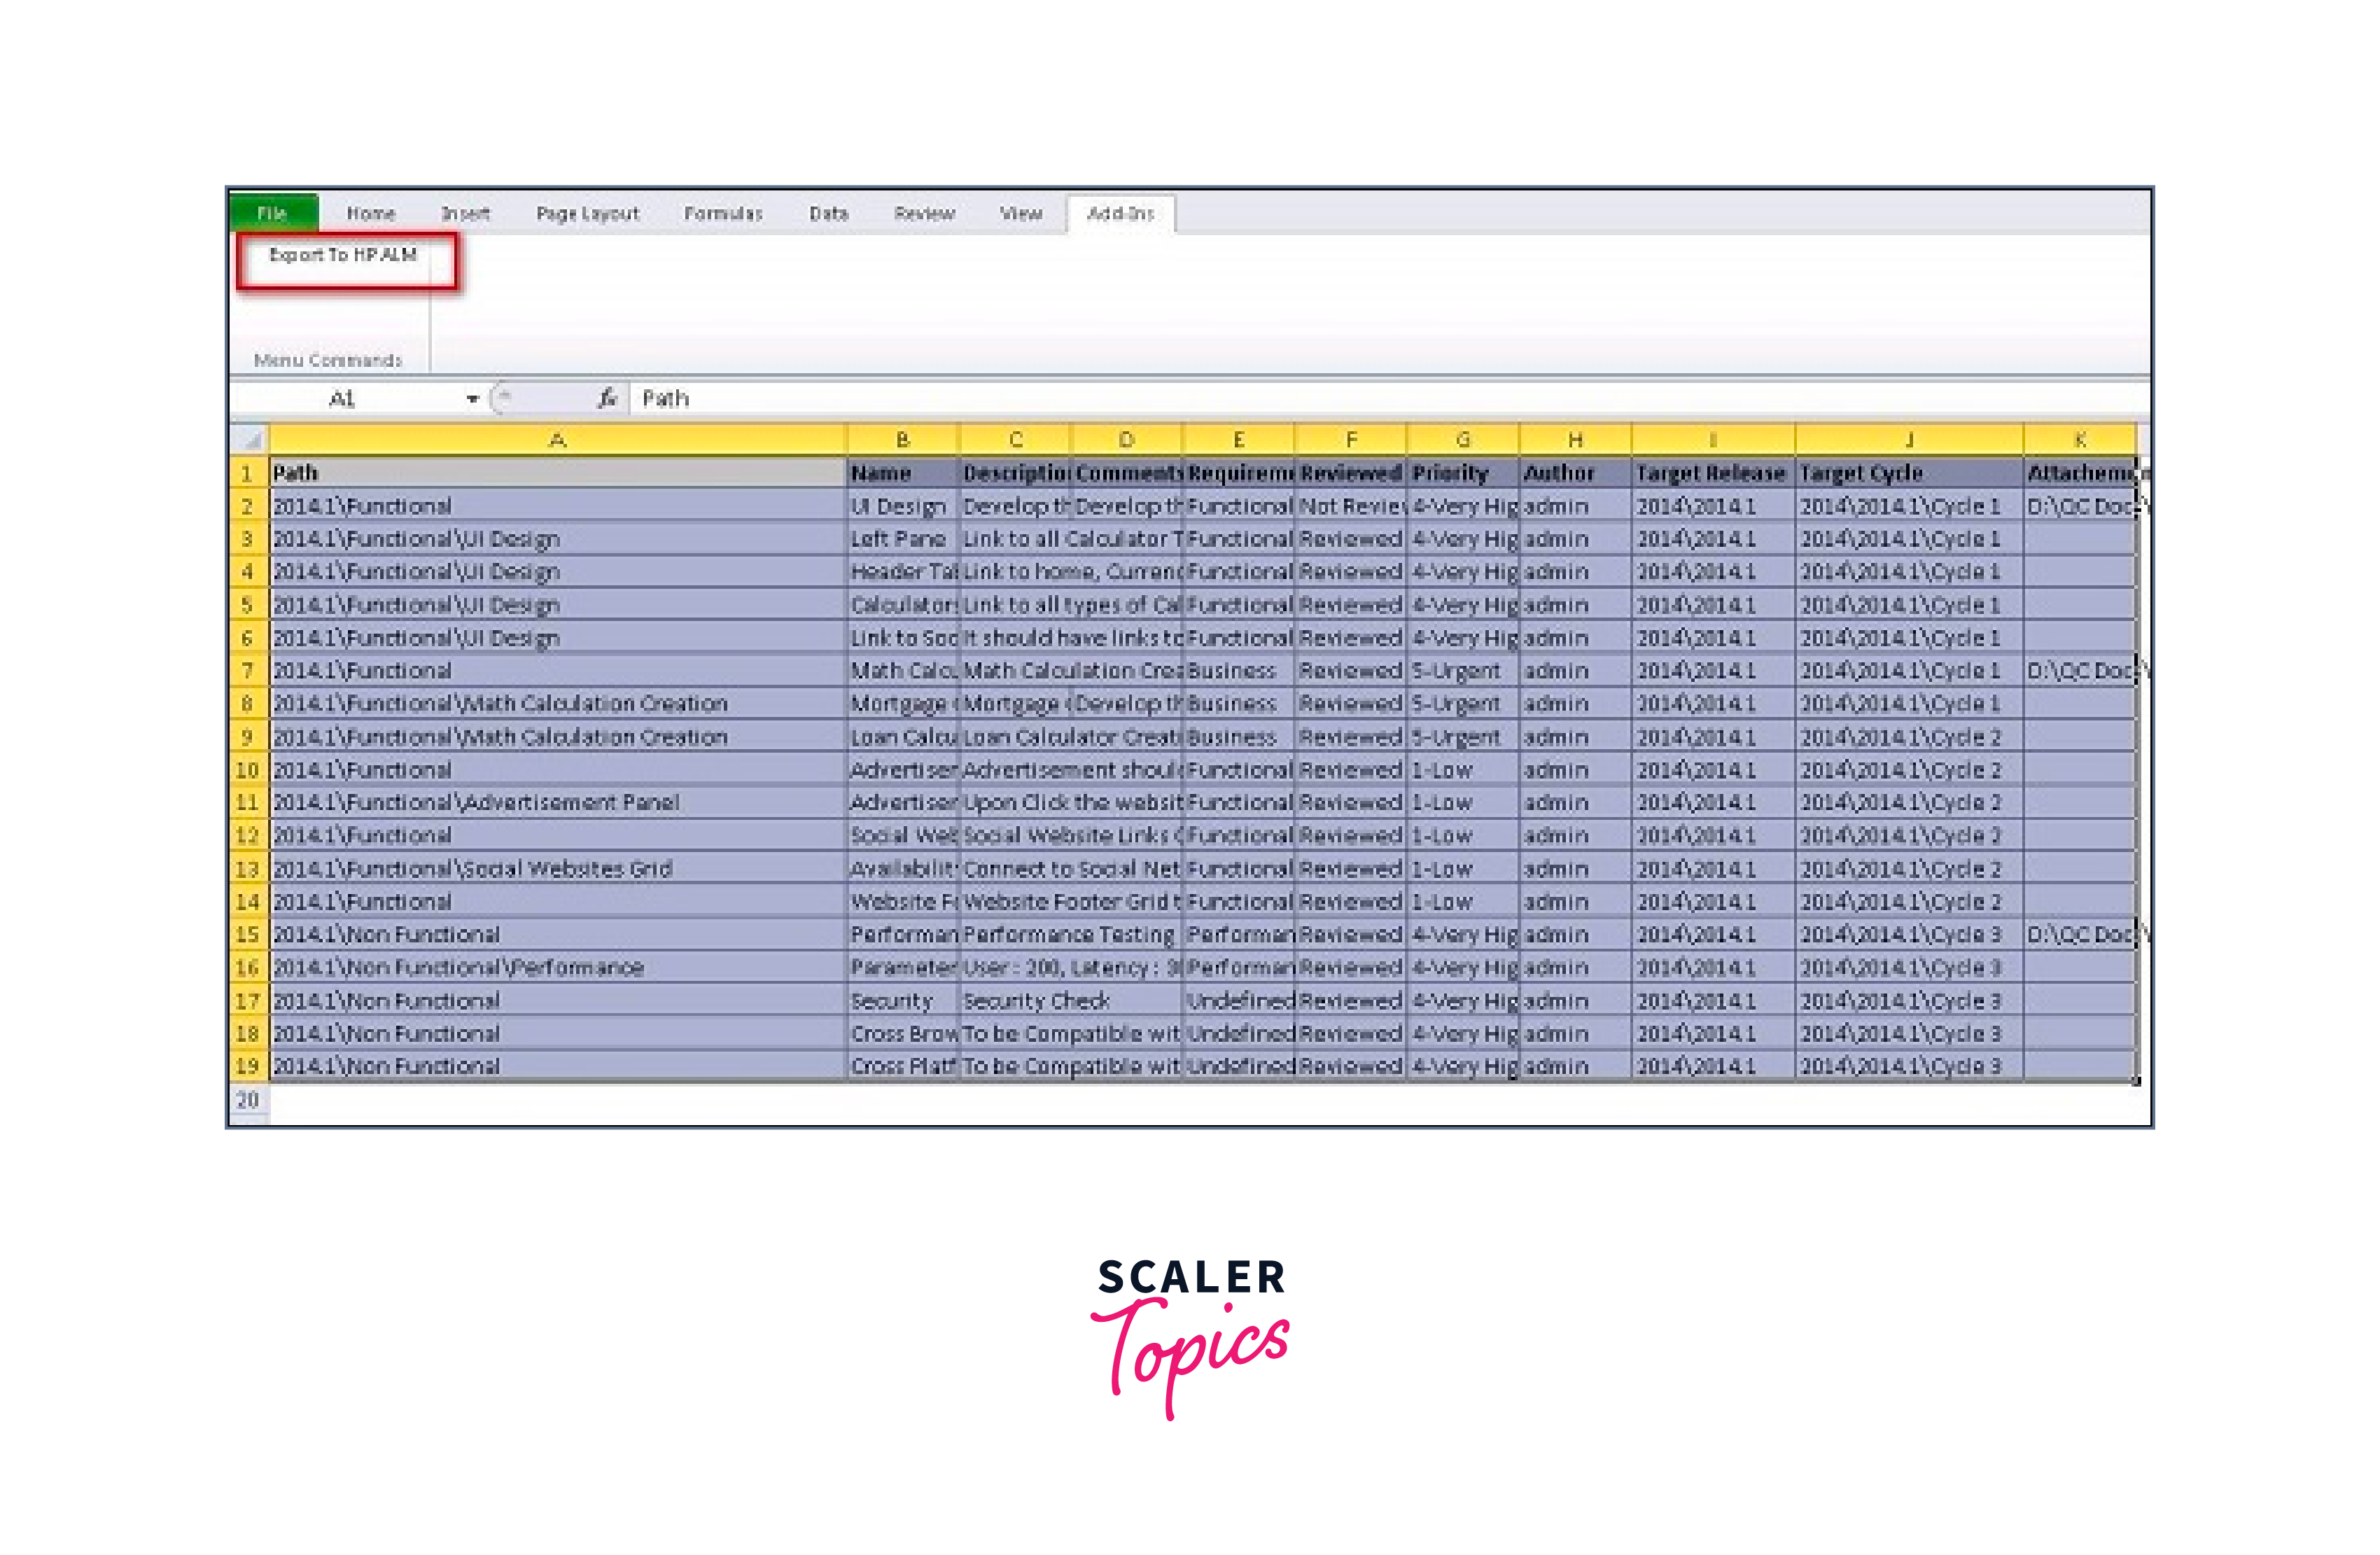Open the Review ribbon tab
Viewport: 2380px width, 1555px height.
click(924, 213)
